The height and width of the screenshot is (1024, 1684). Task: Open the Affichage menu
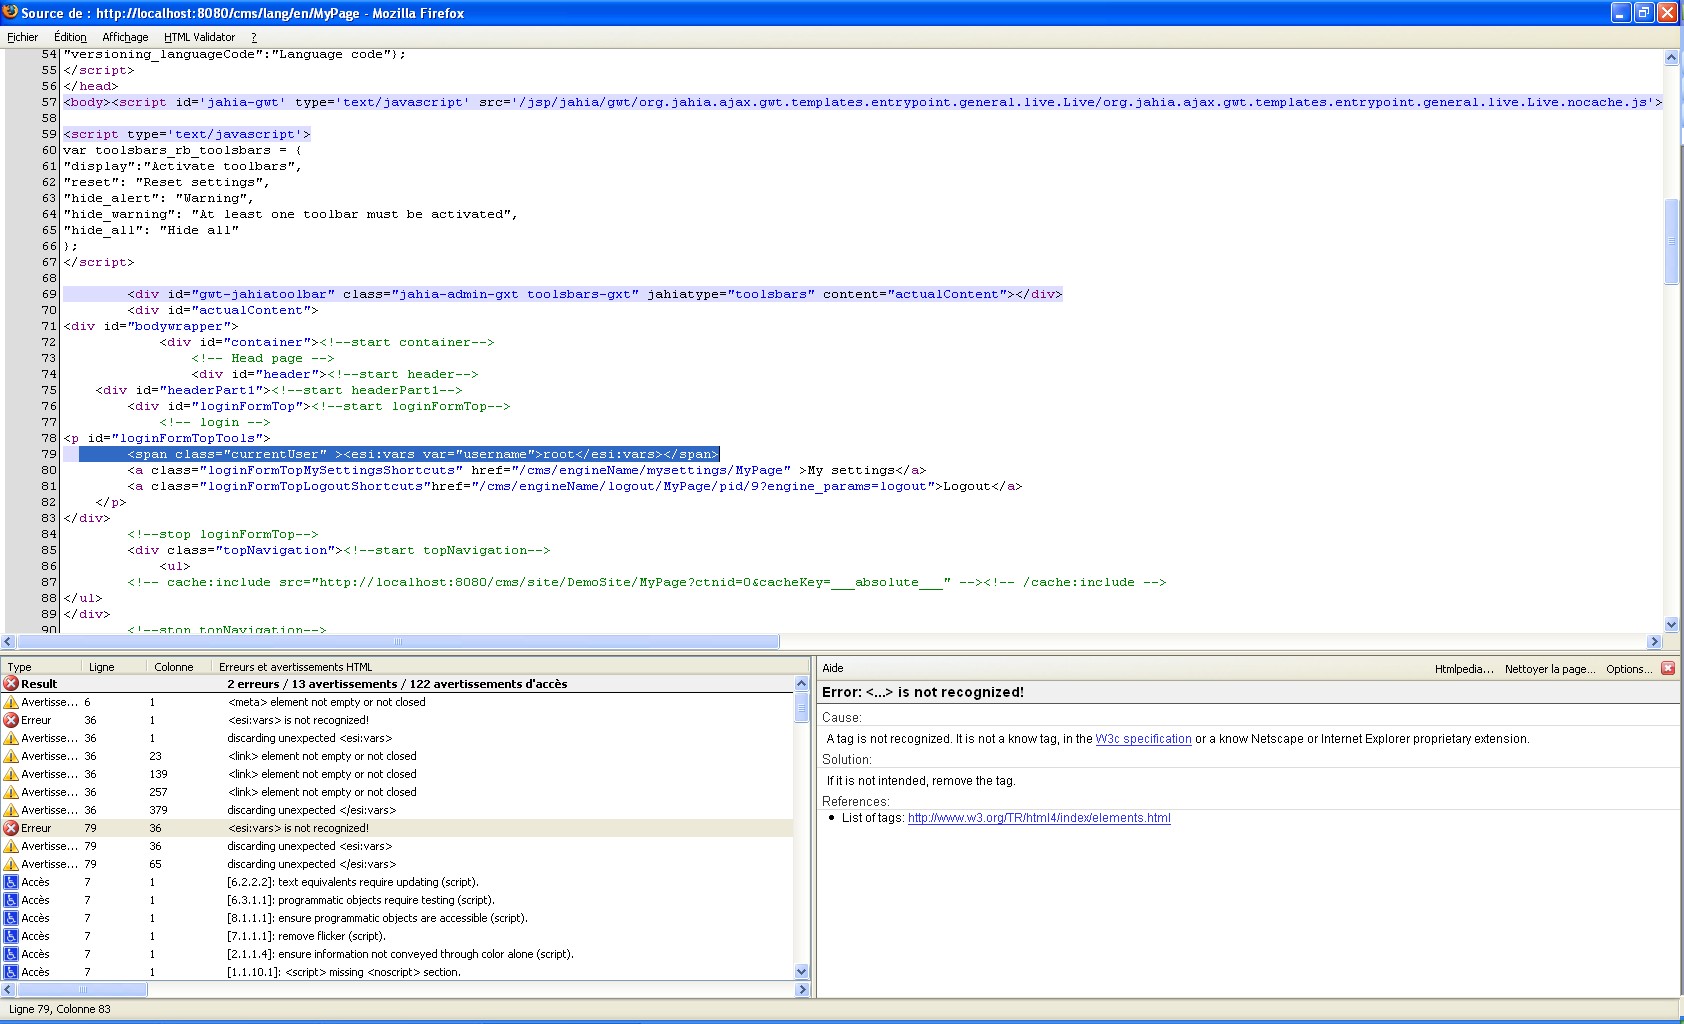(125, 37)
